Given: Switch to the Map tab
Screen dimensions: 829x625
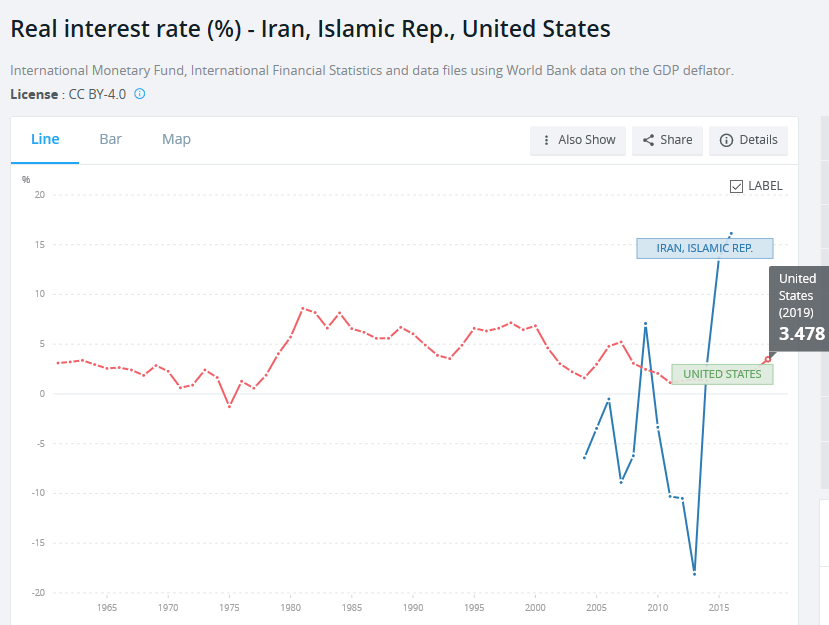Looking at the screenshot, I should point(176,139).
